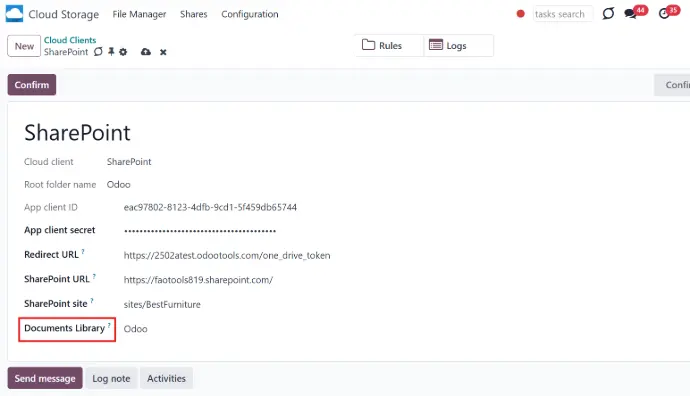
Task: Click the Documents Library label
Action: [65, 328]
